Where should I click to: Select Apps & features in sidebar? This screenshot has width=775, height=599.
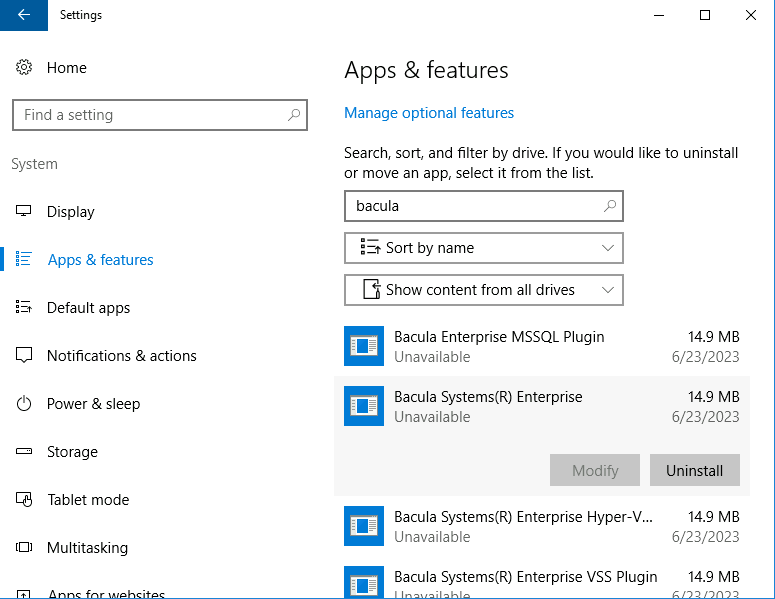tap(100, 260)
